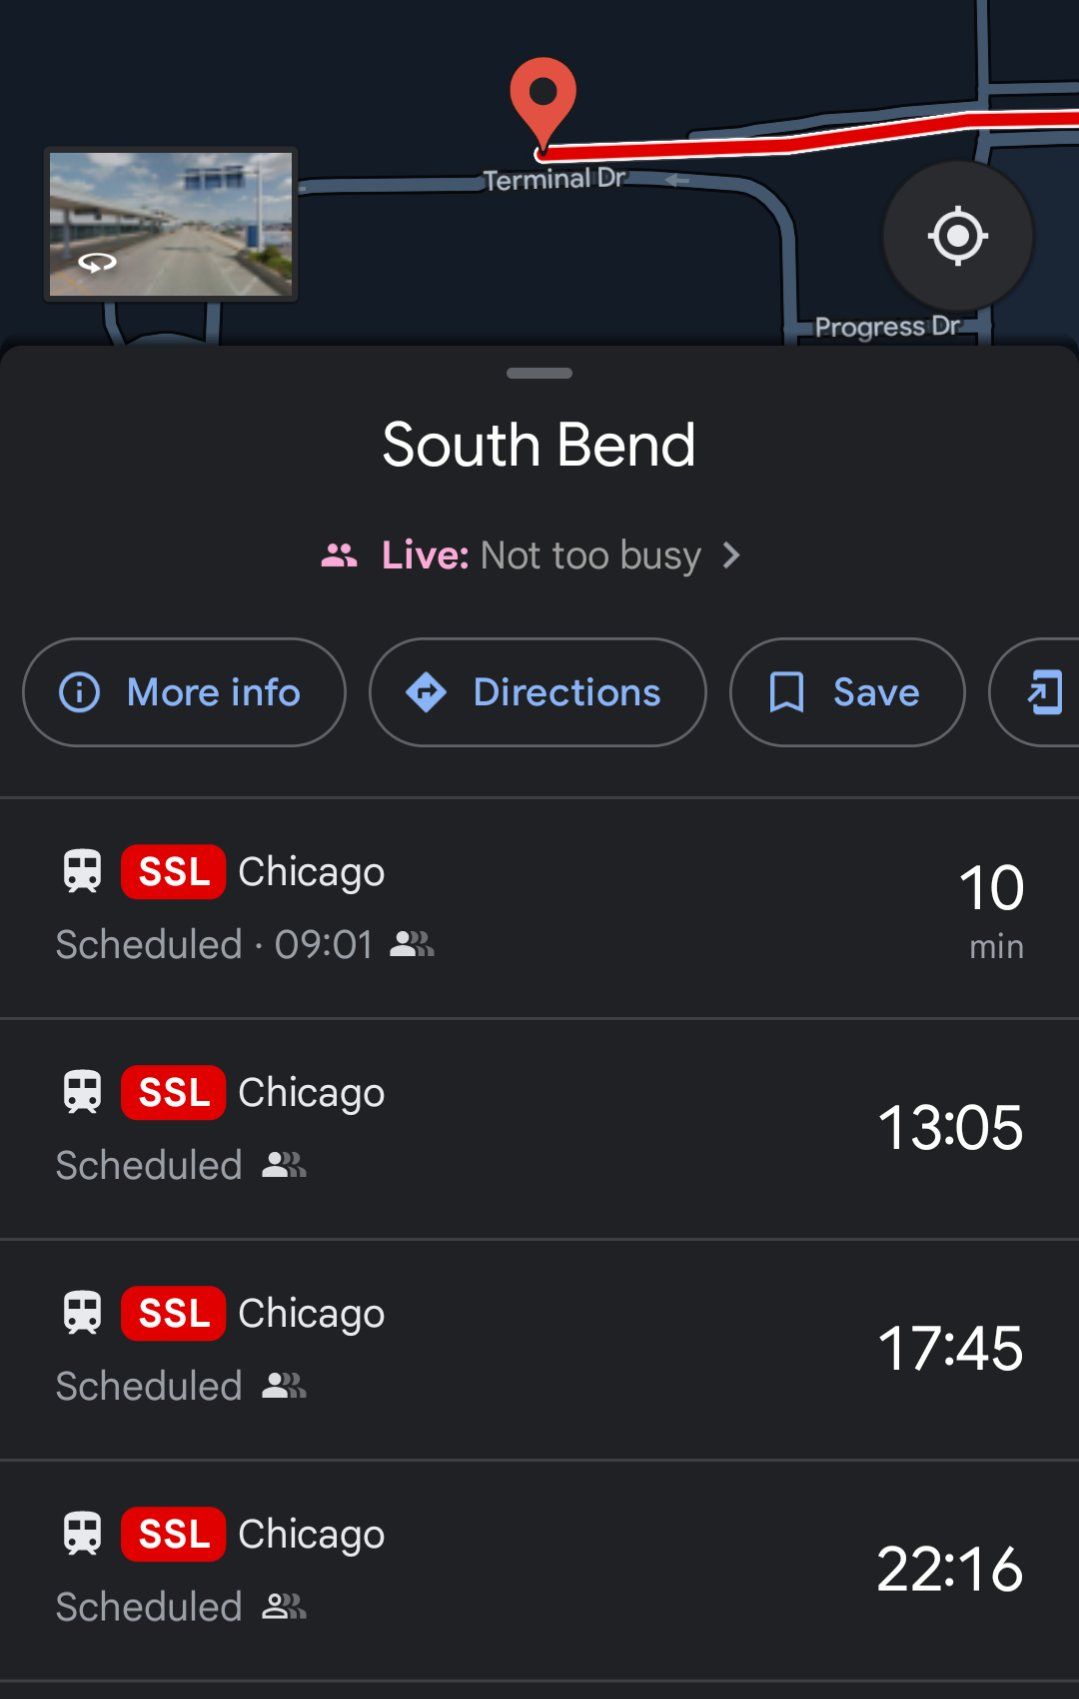This screenshot has height=1699, width=1079.
Task: Select the 13:05 SSL Chicago departure
Action: 539,1129
